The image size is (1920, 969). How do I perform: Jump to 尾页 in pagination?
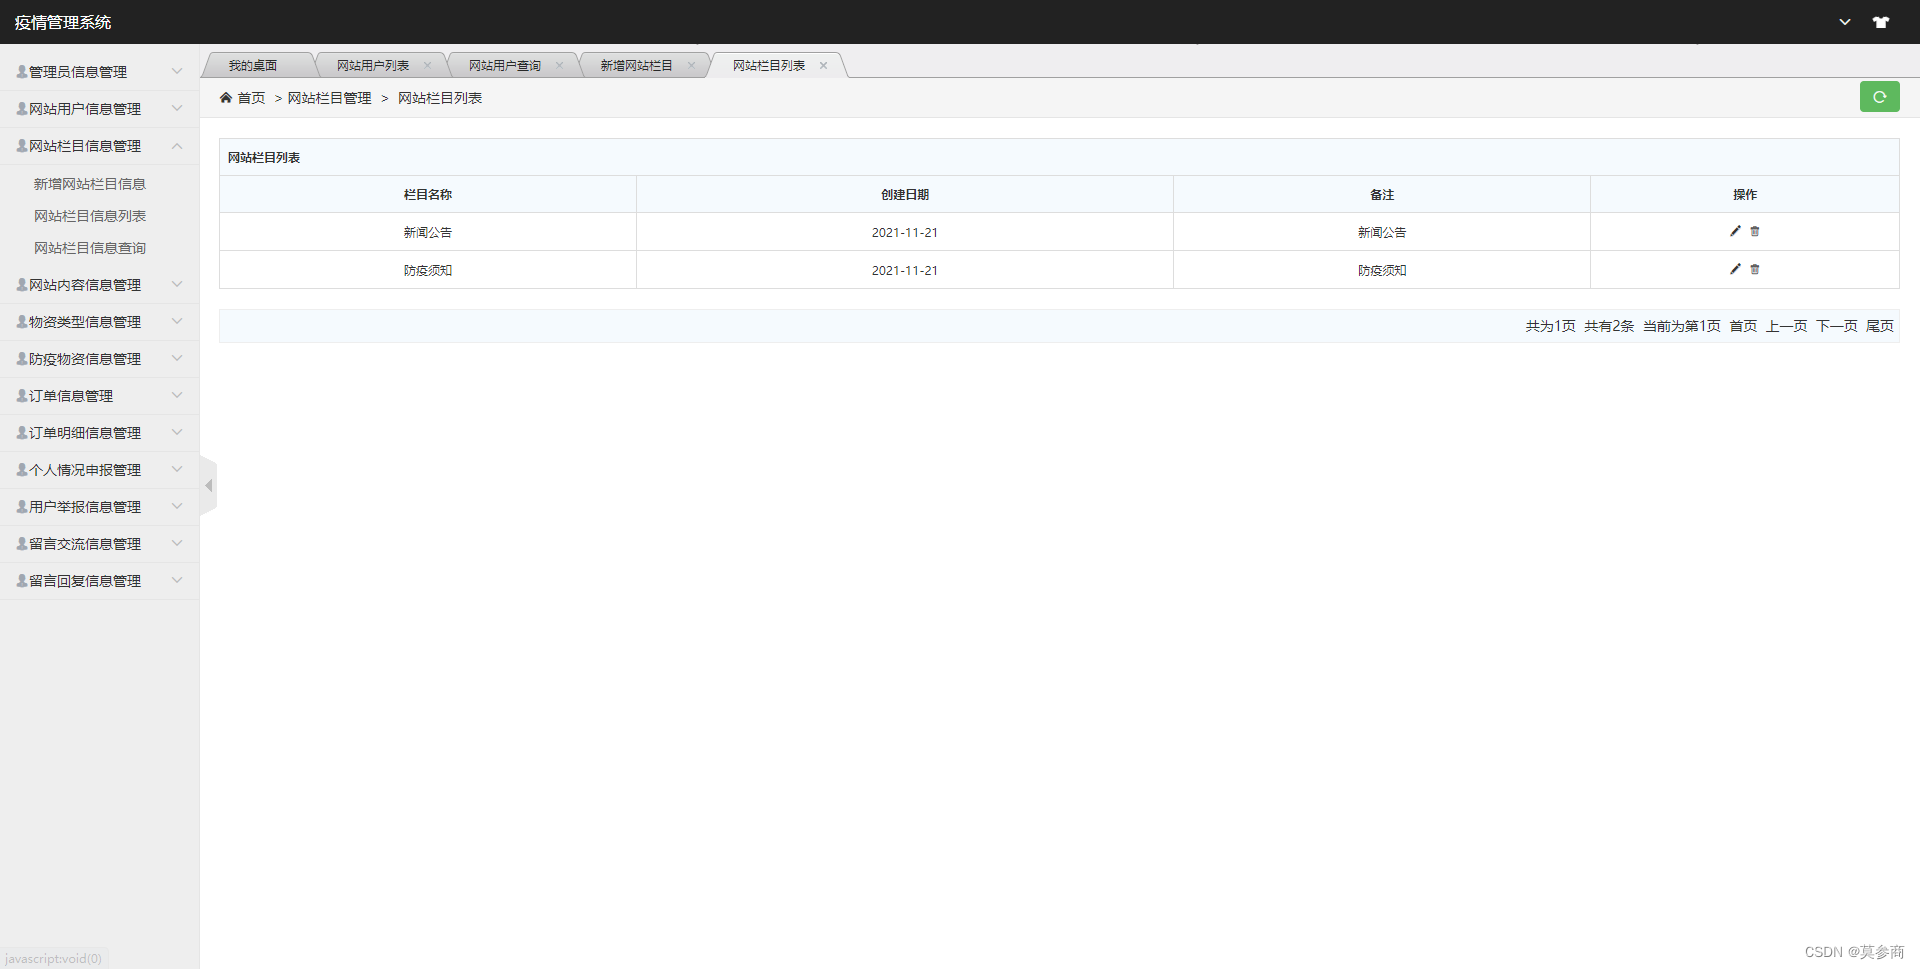pos(1880,326)
